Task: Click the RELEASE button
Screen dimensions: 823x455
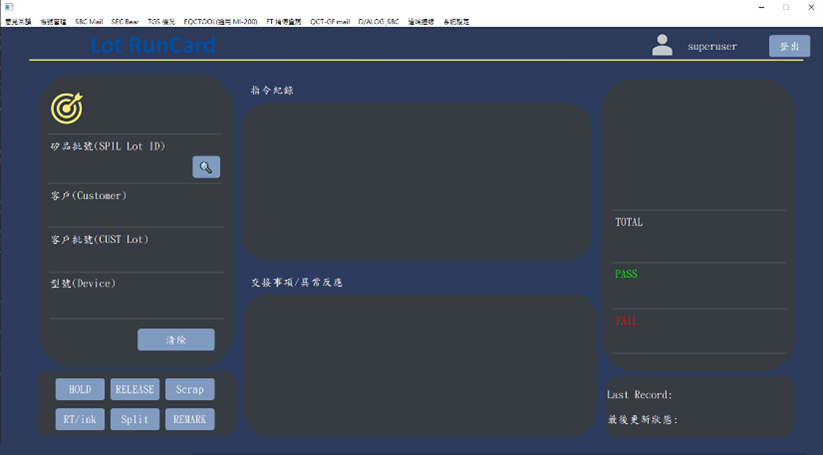Action: click(135, 389)
